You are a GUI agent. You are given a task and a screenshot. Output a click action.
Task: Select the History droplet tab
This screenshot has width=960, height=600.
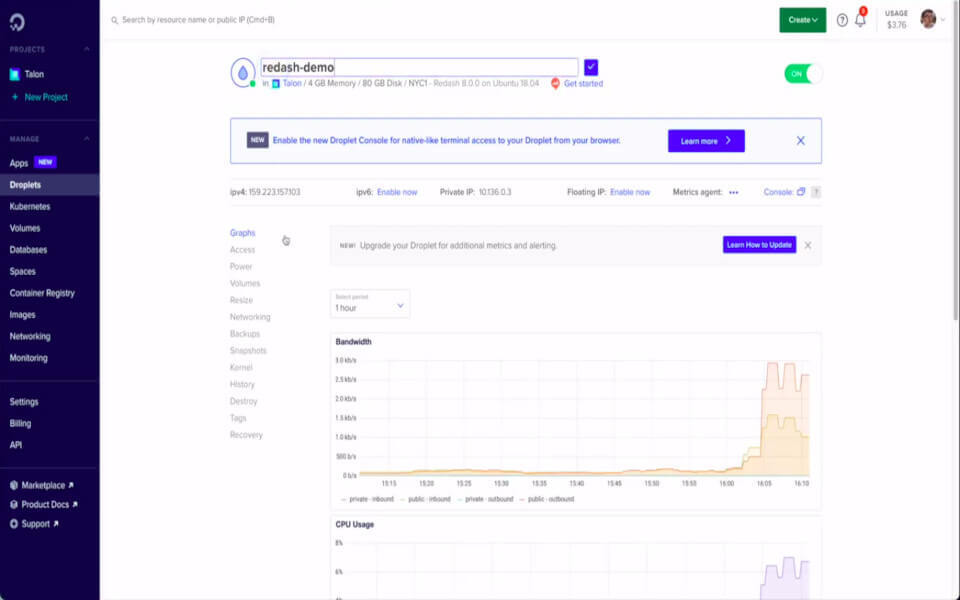(242, 384)
